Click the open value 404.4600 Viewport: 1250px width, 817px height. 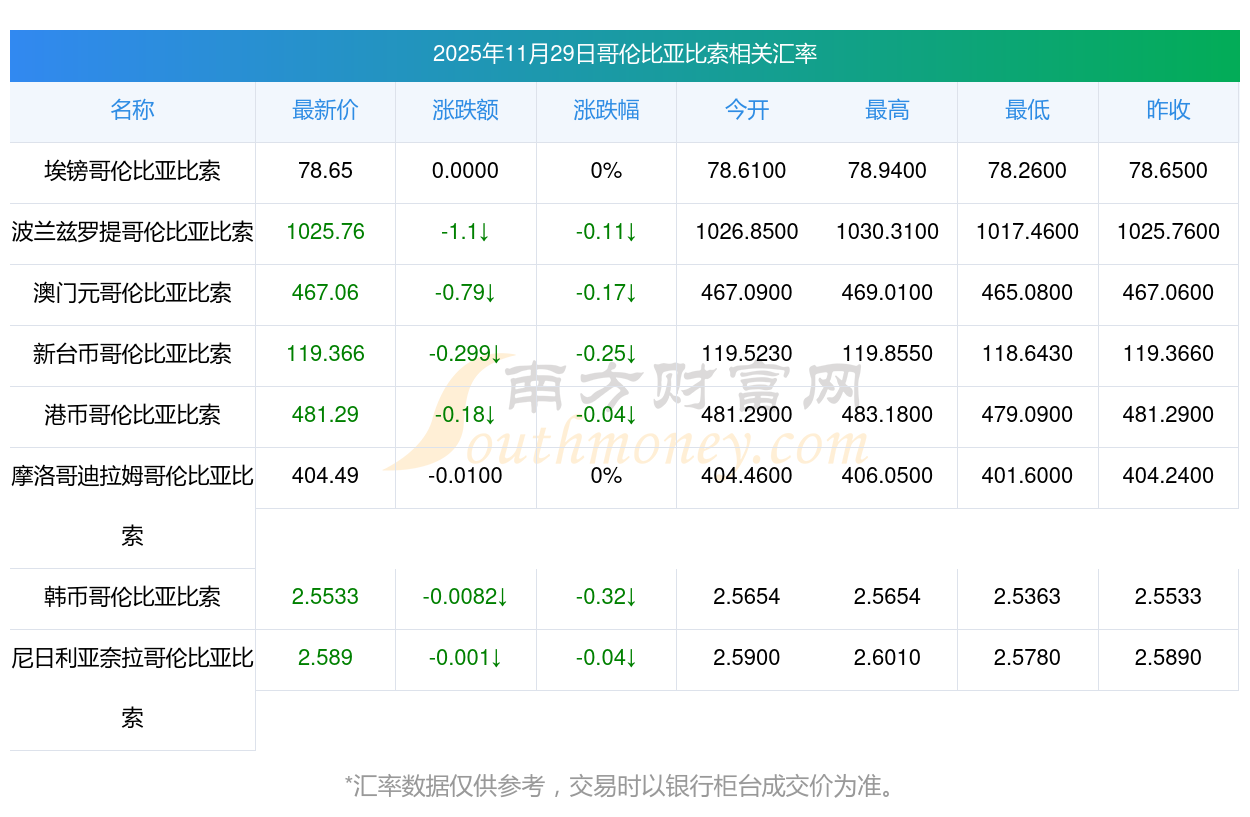(x=747, y=476)
